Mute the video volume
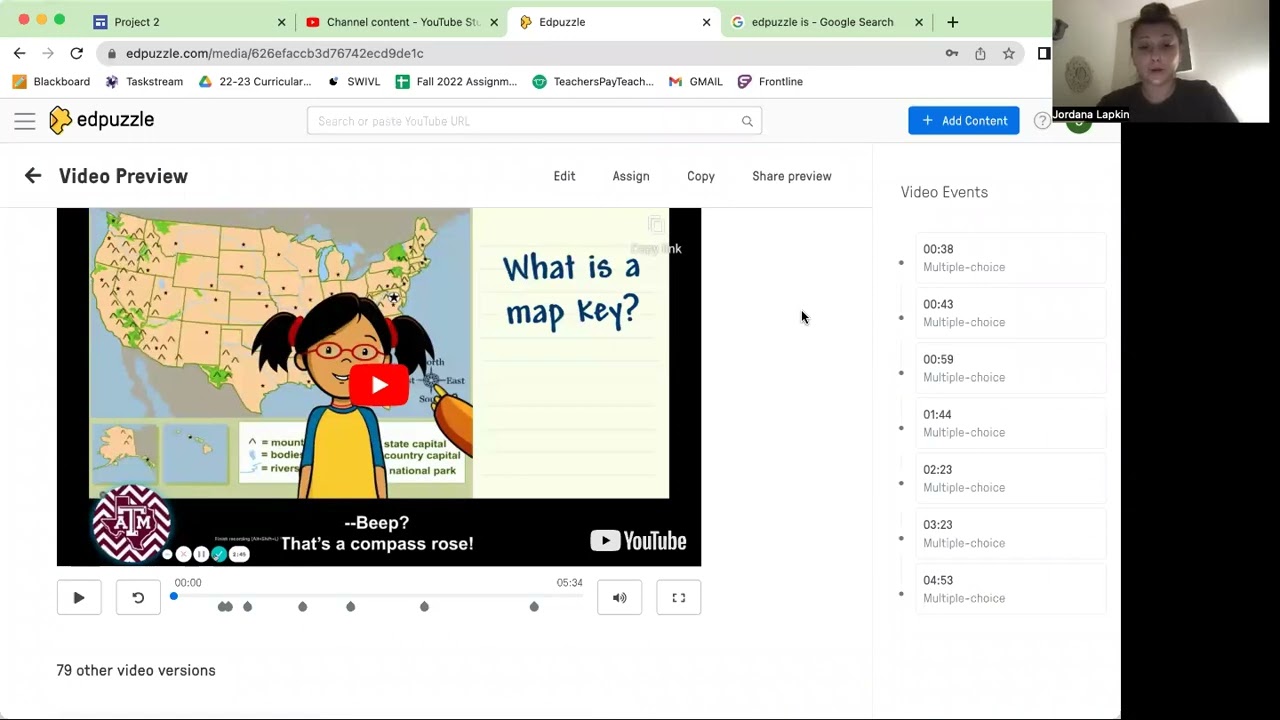Screen dimensions: 1280x720 (620, 598)
